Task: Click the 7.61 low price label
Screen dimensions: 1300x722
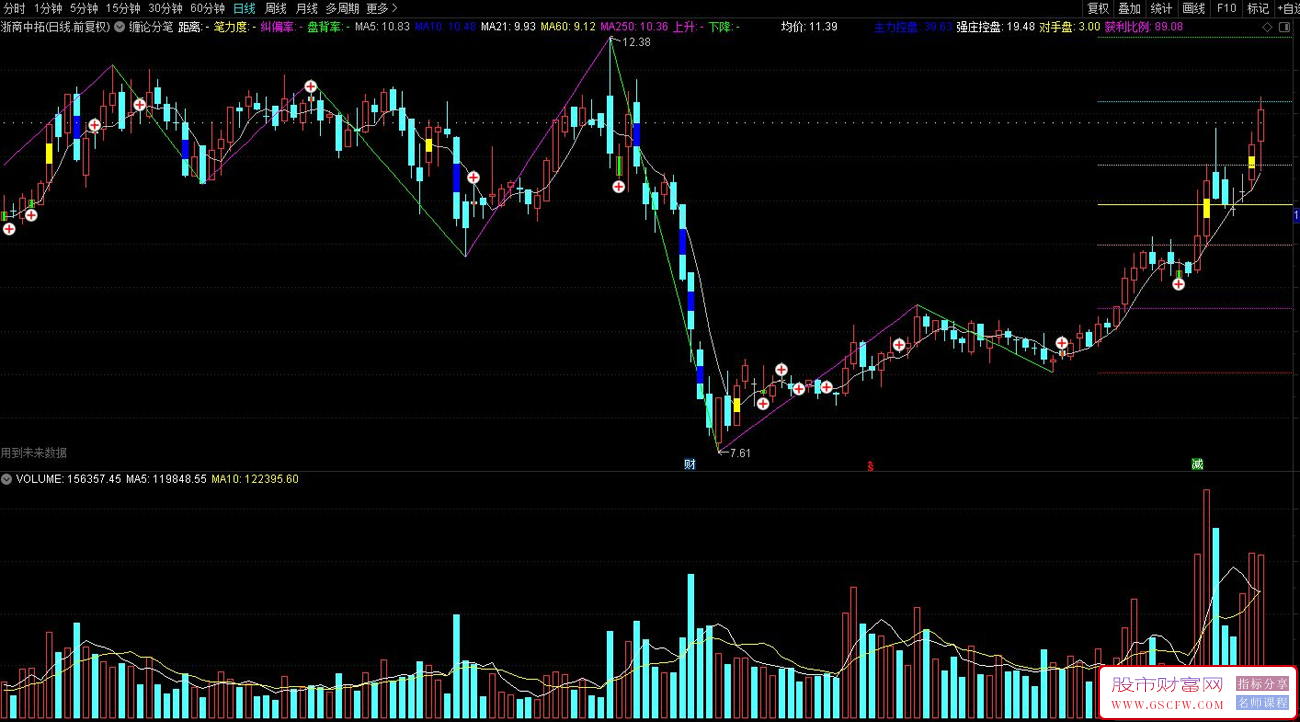Action: tap(739, 453)
